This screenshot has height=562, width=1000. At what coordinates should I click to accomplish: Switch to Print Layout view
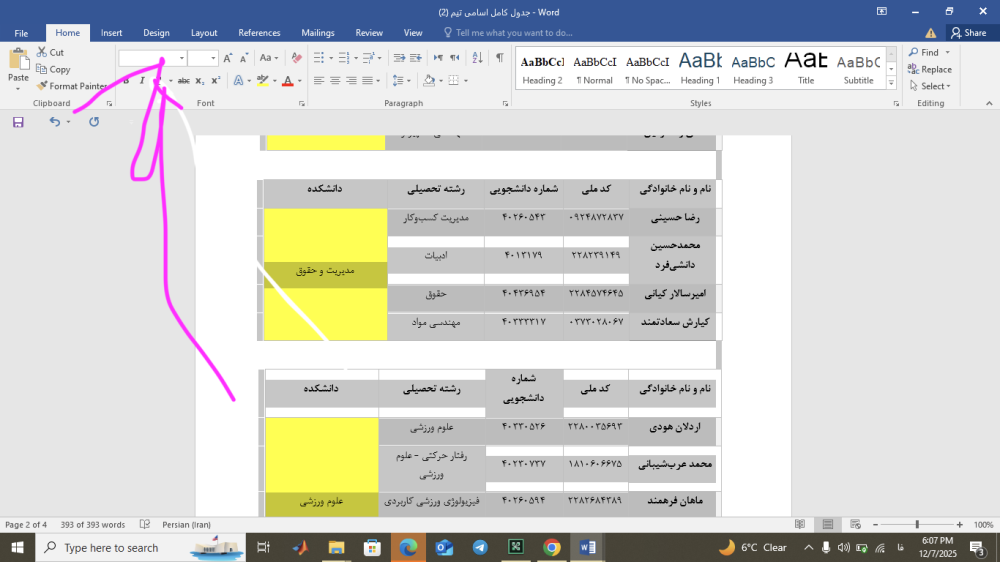[828, 524]
